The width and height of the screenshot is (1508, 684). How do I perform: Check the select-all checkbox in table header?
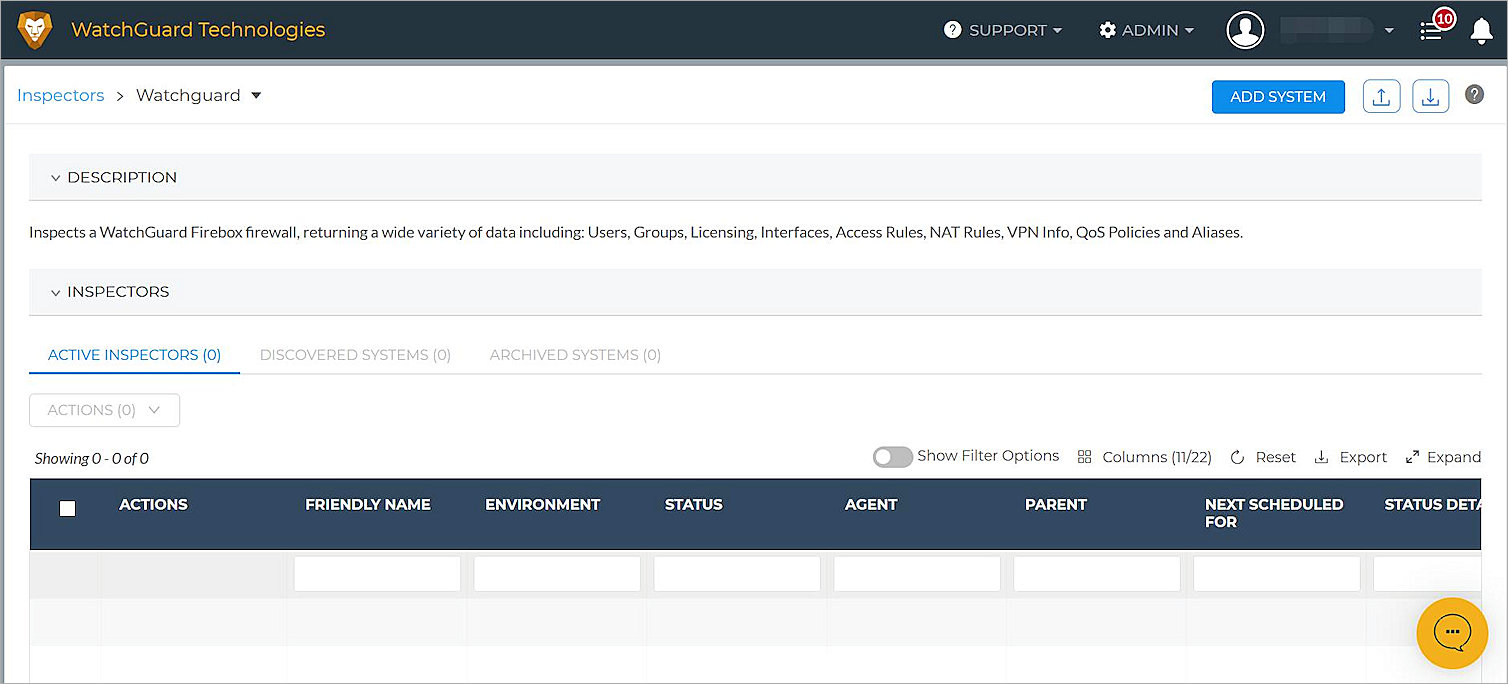68,509
